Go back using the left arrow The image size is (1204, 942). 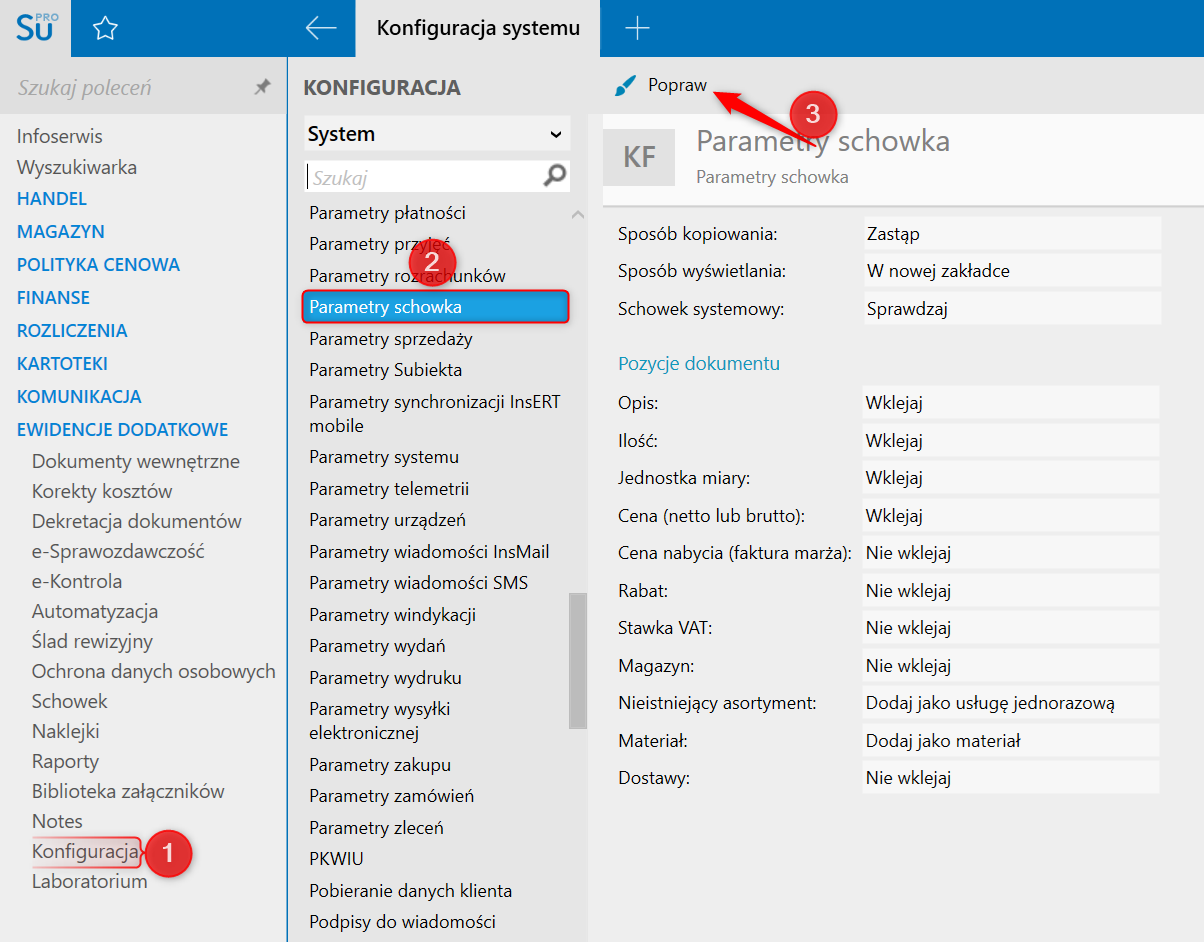point(320,29)
